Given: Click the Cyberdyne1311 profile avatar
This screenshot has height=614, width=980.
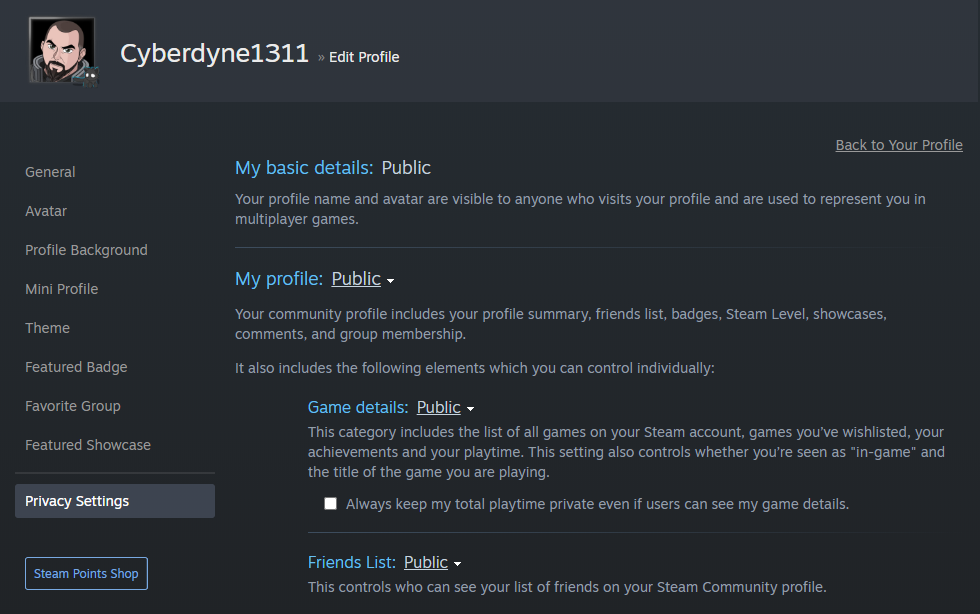Looking at the screenshot, I should tap(62, 51).
